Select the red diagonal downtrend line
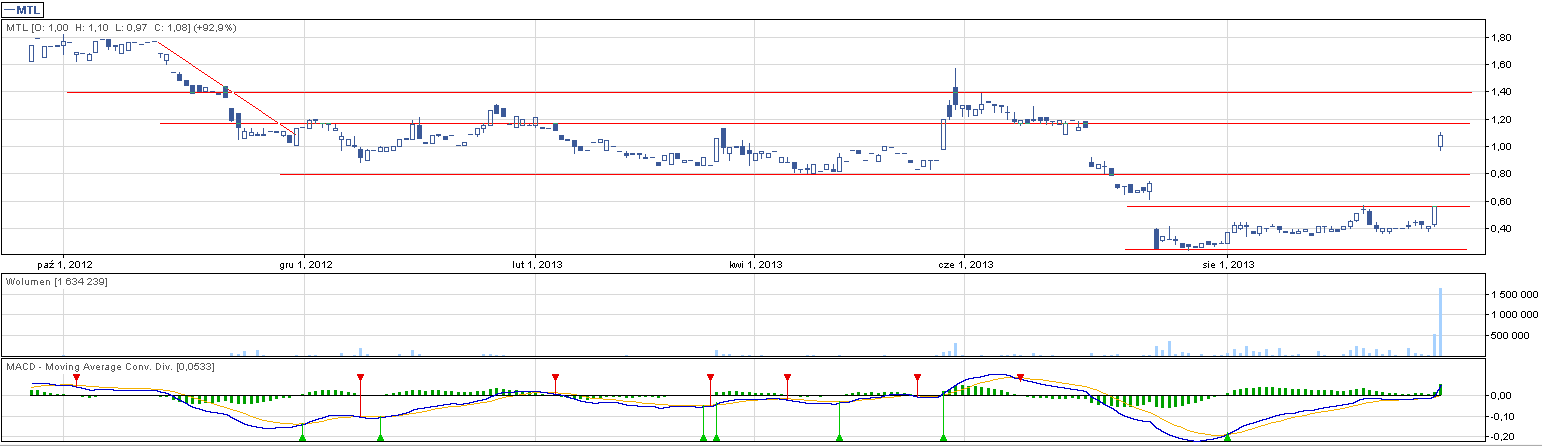1542x446 pixels. pyautogui.click(x=228, y=87)
